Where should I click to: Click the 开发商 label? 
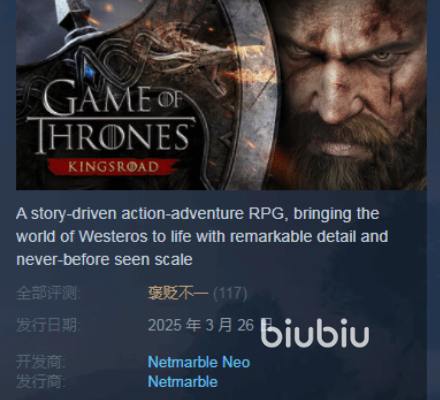(x=41, y=362)
